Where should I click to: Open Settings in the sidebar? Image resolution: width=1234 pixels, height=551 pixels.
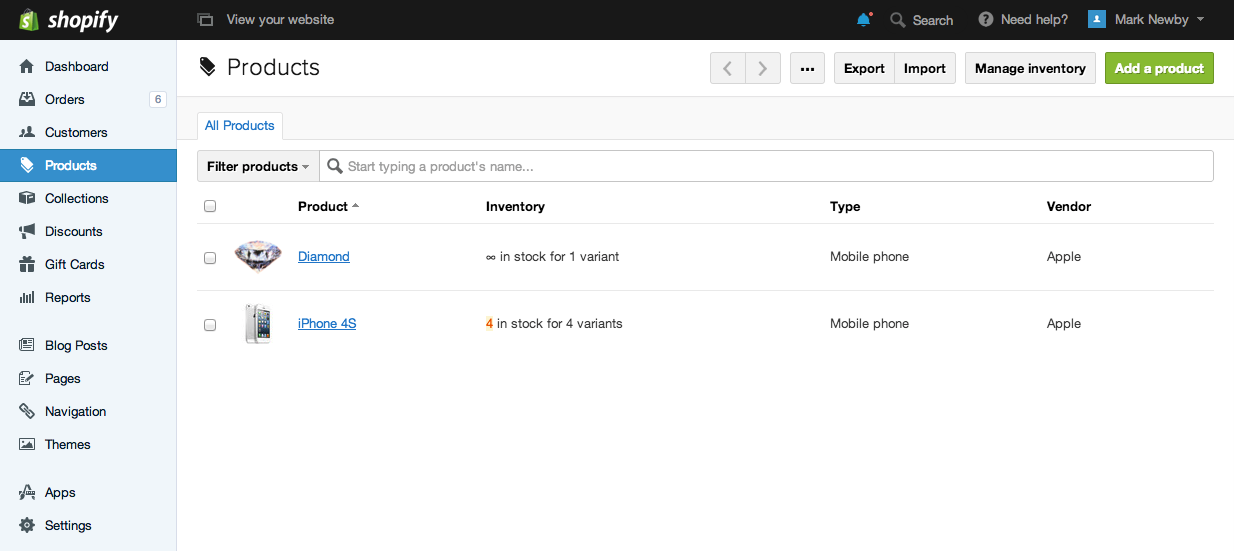(x=88, y=525)
